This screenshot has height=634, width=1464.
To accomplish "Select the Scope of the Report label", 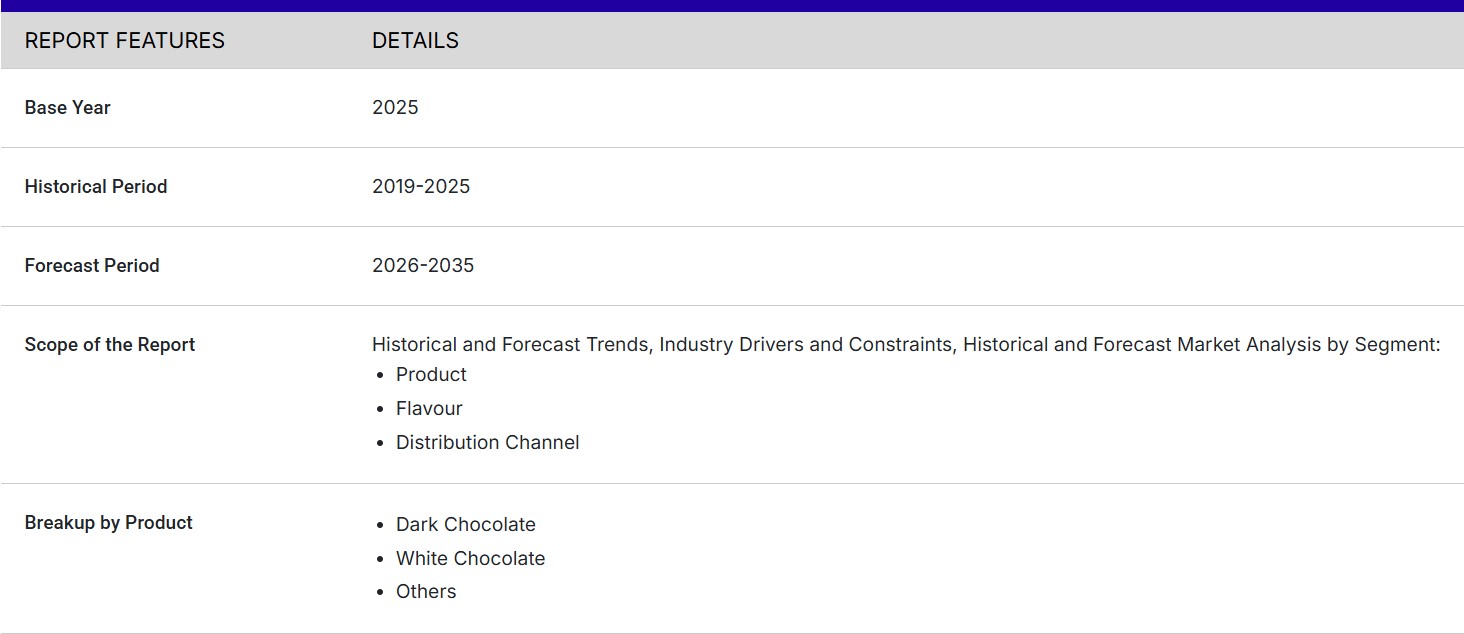I will pyautogui.click(x=110, y=345).
